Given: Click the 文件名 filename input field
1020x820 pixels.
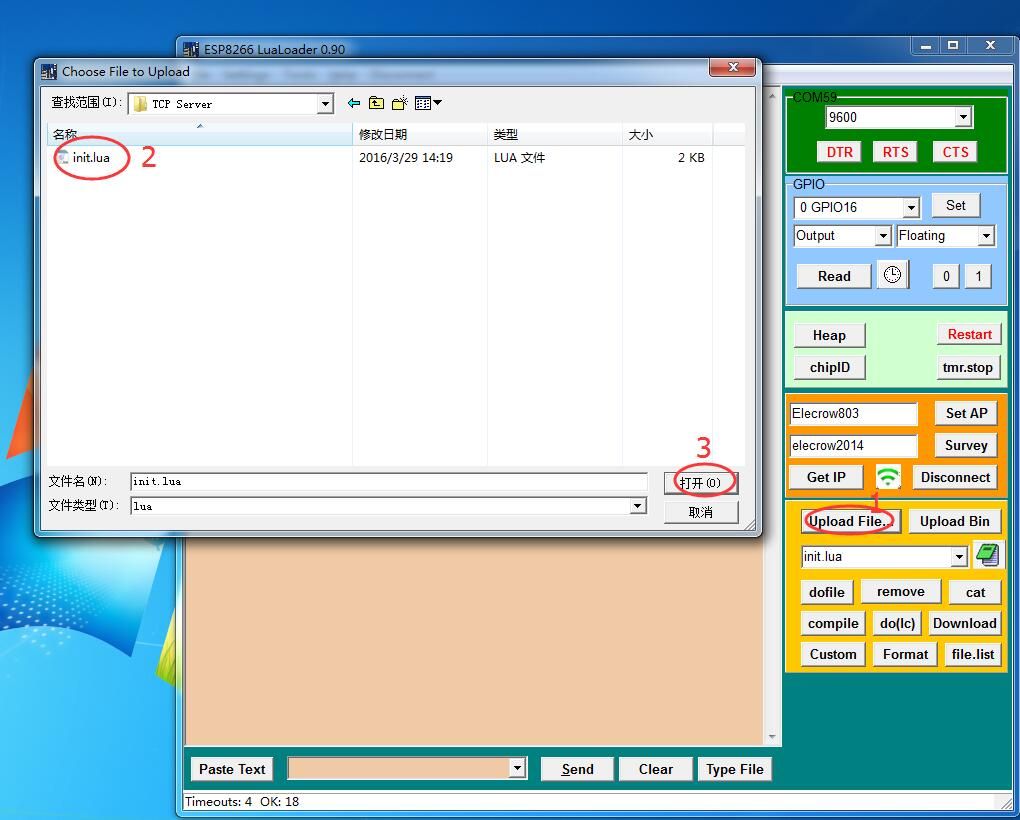Looking at the screenshot, I should (388, 481).
